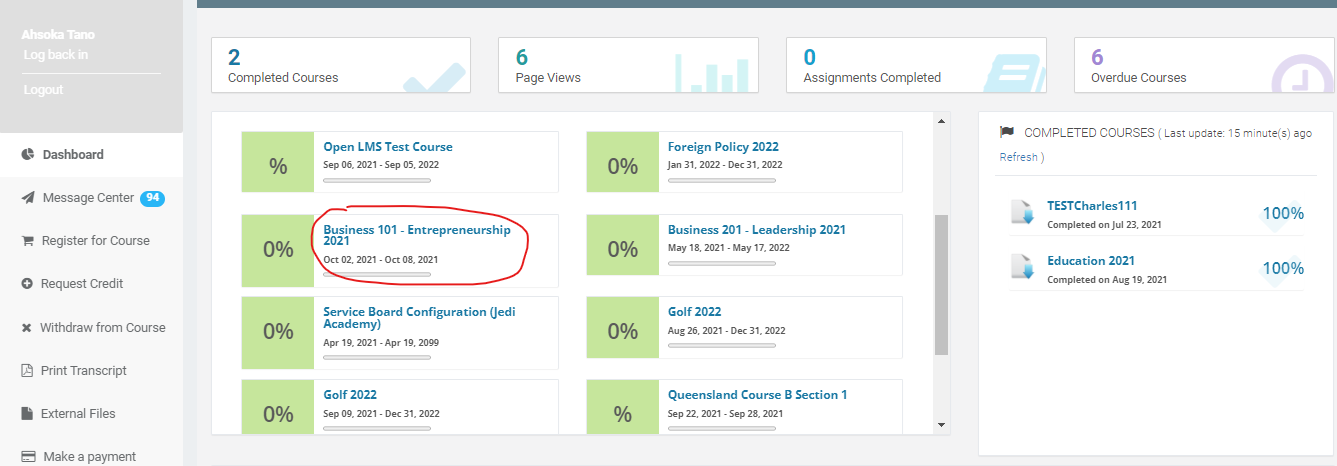Click the Make a payment card icon
The image size is (1337, 466).
(x=28, y=457)
